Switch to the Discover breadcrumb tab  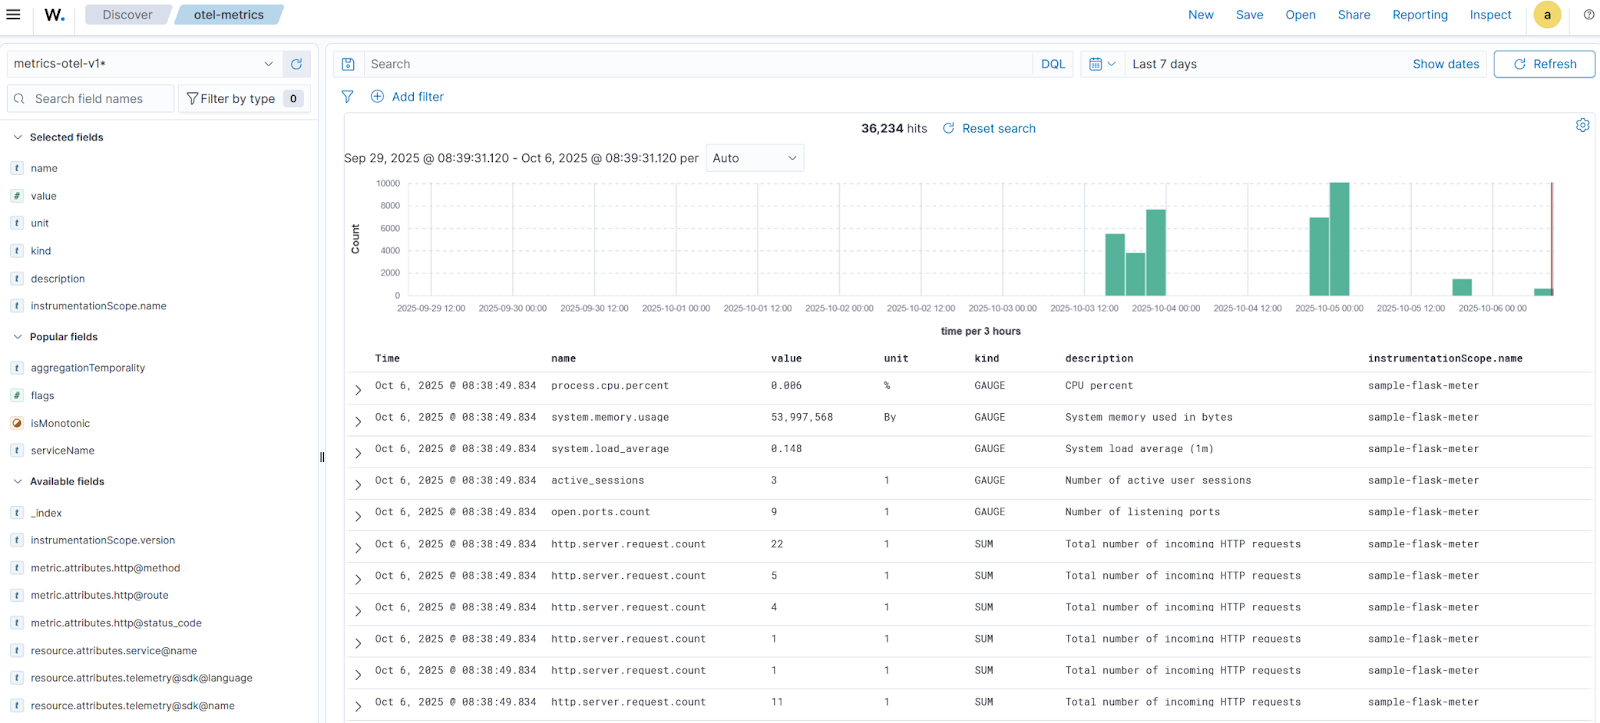127,15
